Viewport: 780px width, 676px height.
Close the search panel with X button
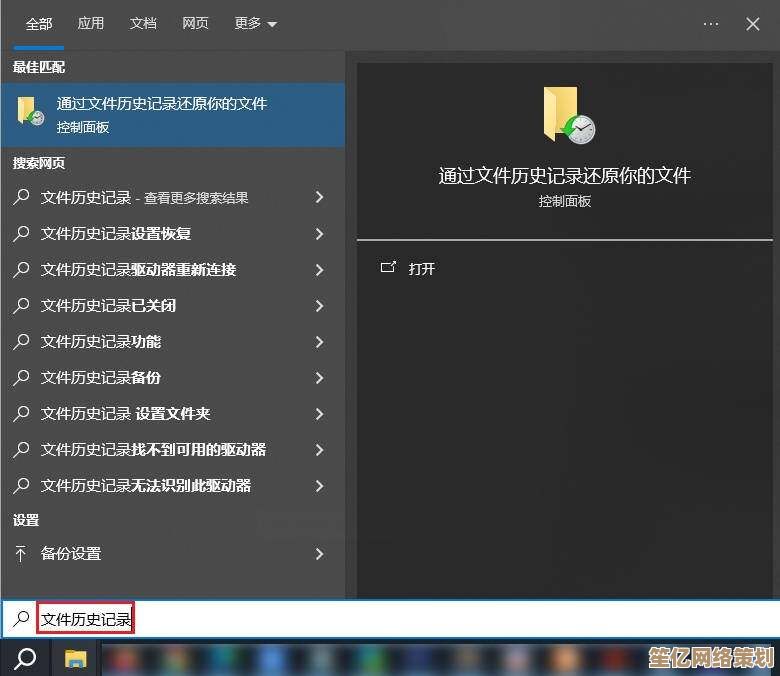pyautogui.click(x=753, y=24)
